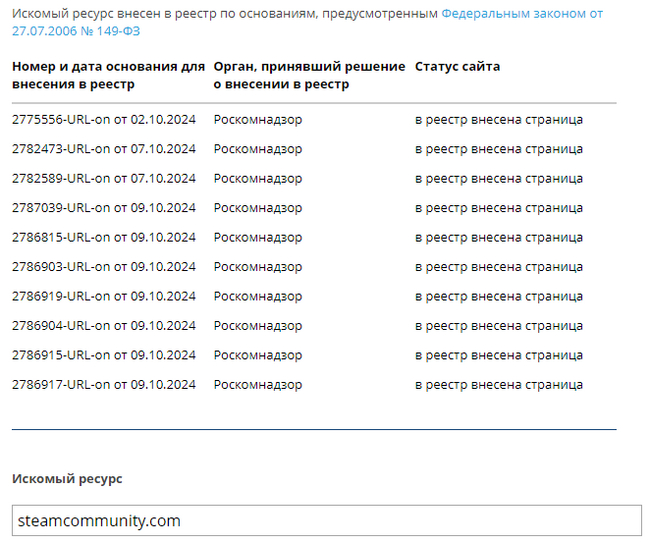Select entry 2782473-URL-on from 07.10.2024
This screenshot has width=650, height=543.
[104, 149]
